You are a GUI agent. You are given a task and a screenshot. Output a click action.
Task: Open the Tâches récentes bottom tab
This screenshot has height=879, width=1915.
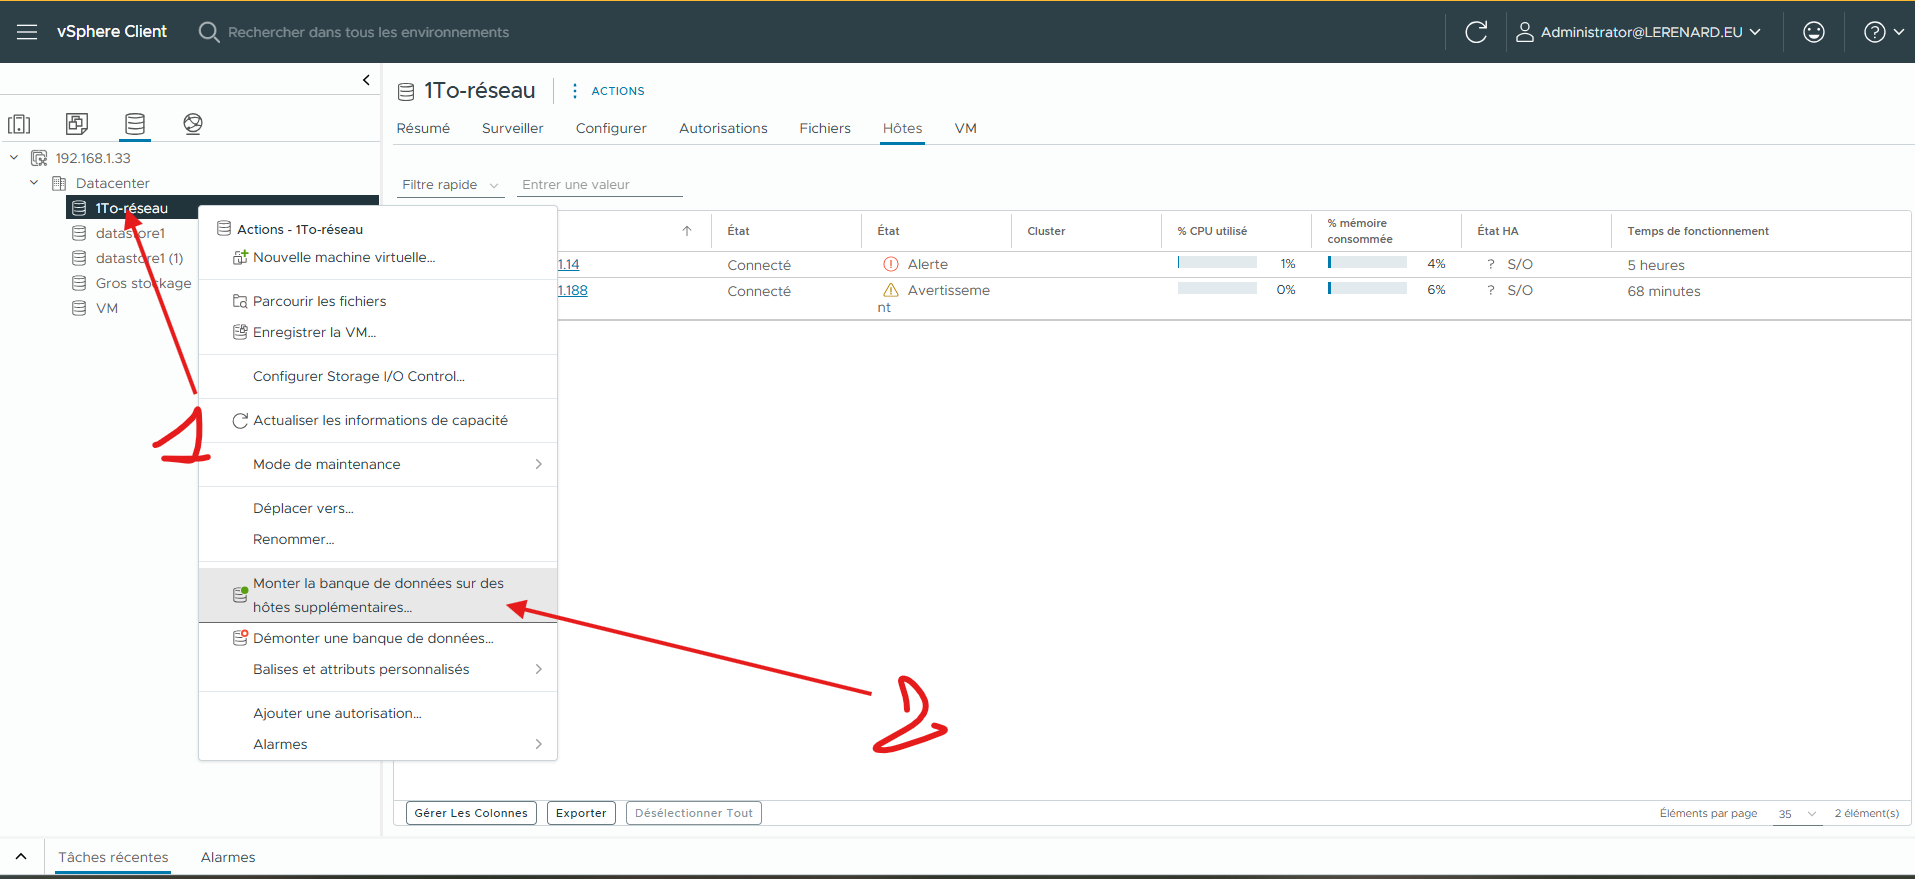click(x=113, y=857)
